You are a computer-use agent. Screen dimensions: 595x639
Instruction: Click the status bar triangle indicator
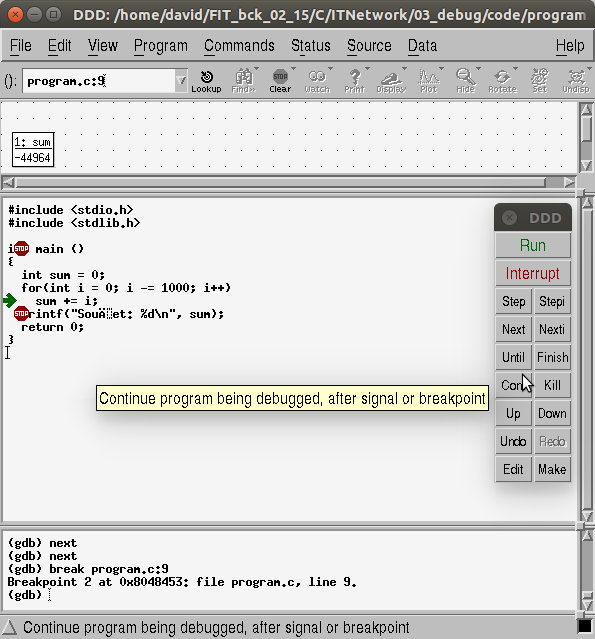(x=9, y=628)
